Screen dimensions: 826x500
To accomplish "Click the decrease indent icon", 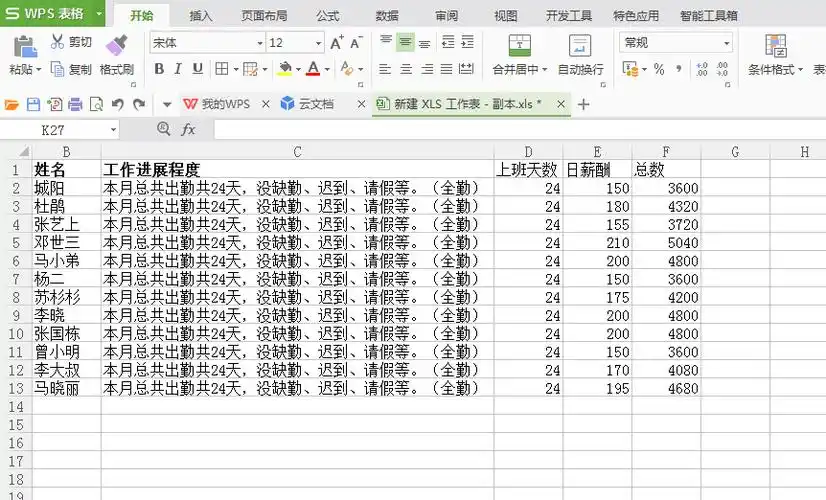I will click(448, 42).
